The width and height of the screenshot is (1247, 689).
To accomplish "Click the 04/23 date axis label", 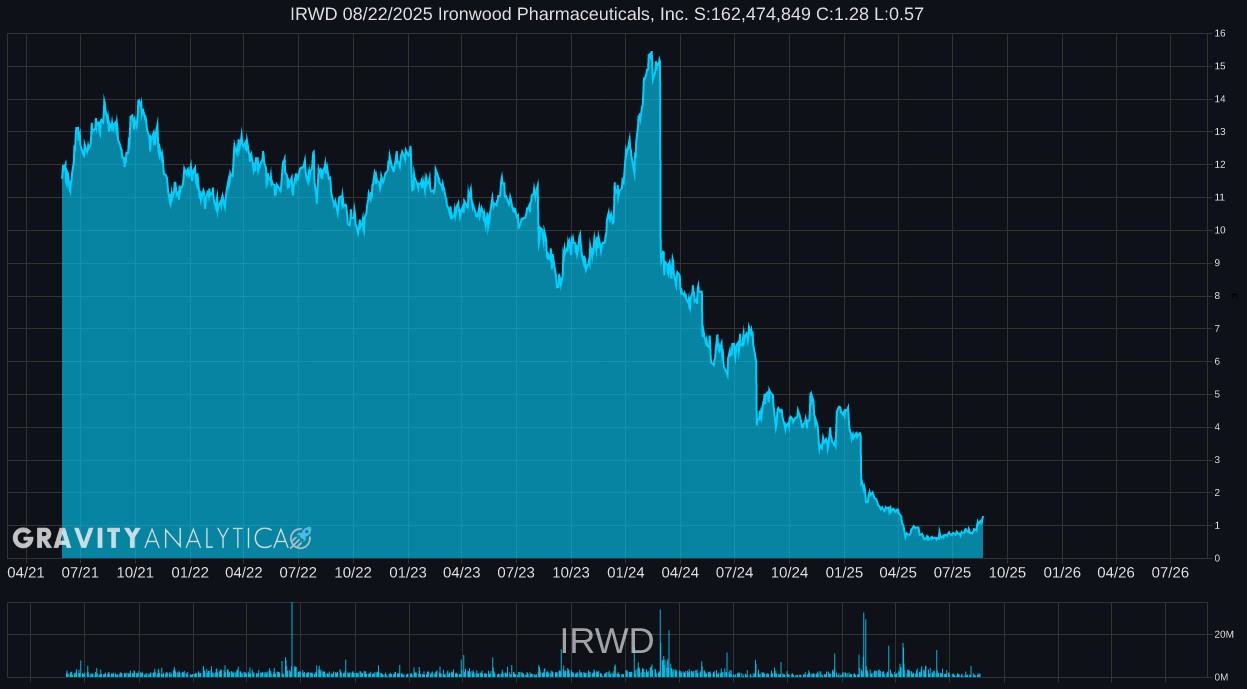I will pyautogui.click(x=462, y=572).
